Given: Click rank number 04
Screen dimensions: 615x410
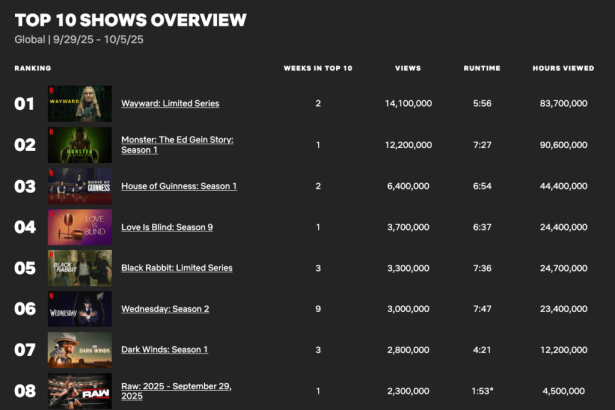Looking at the screenshot, I should pyautogui.click(x=25, y=227).
